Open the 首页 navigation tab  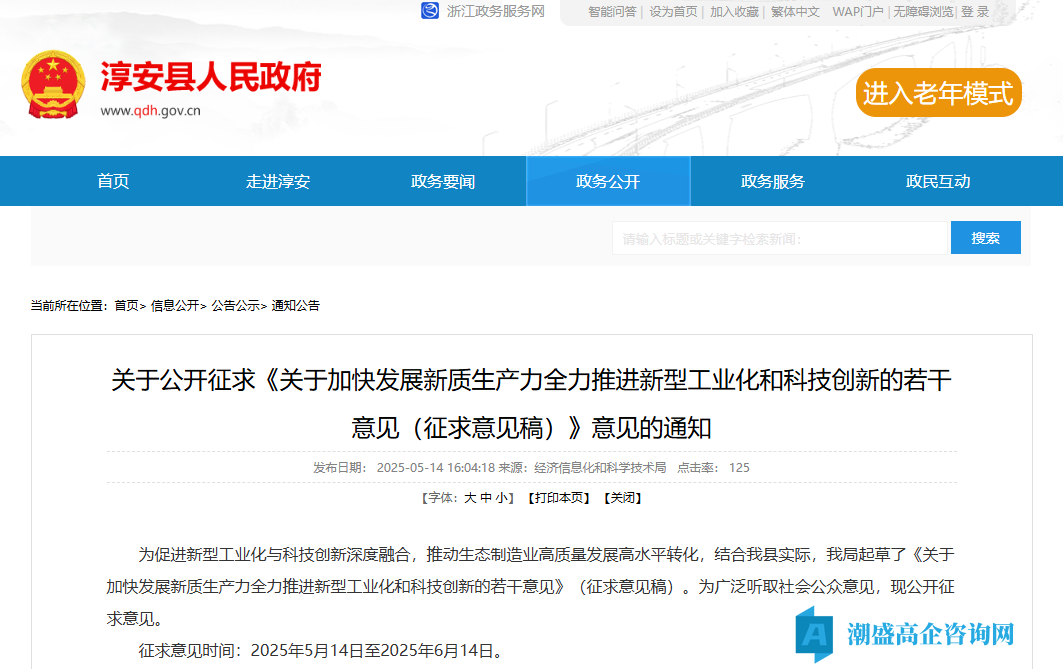click(x=113, y=181)
